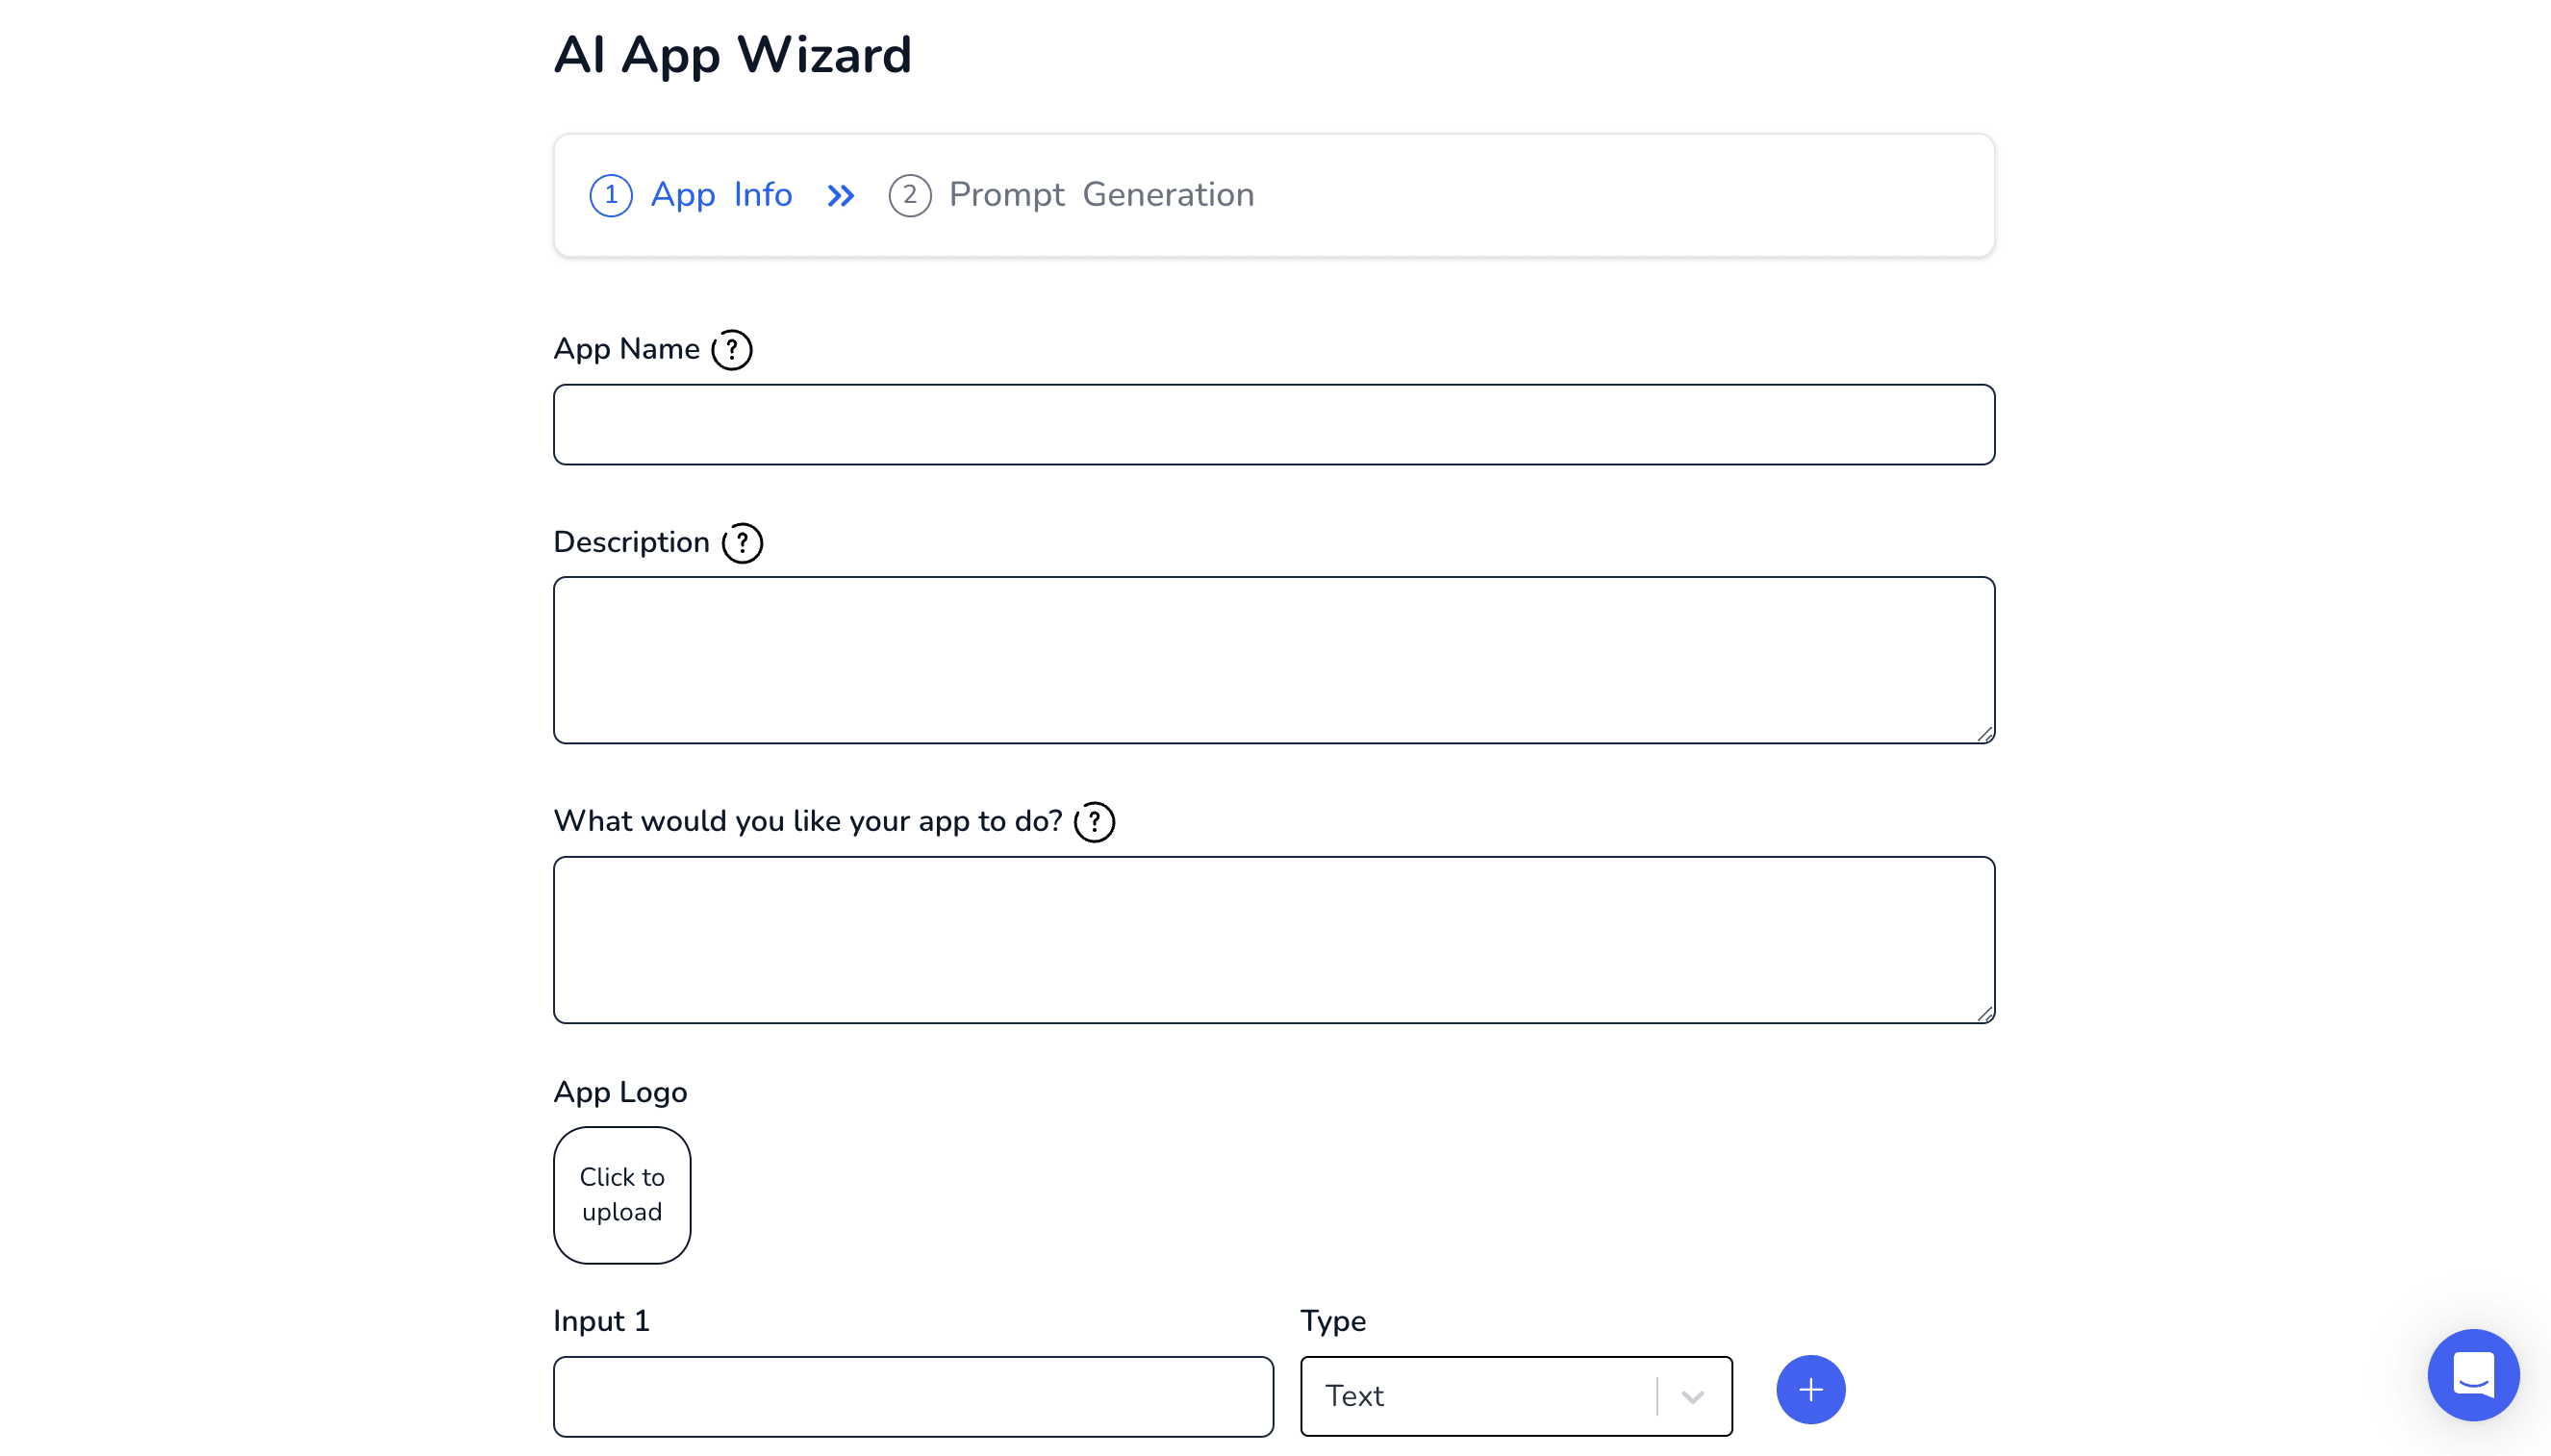Click the App Name help question-mark icon

click(731, 350)
